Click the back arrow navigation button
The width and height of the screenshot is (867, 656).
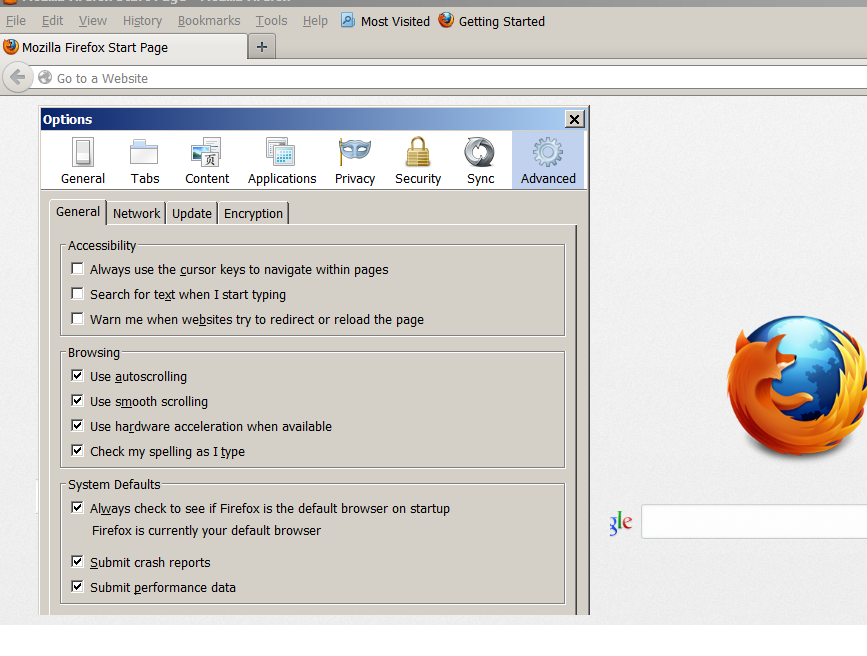coord(18,77)
